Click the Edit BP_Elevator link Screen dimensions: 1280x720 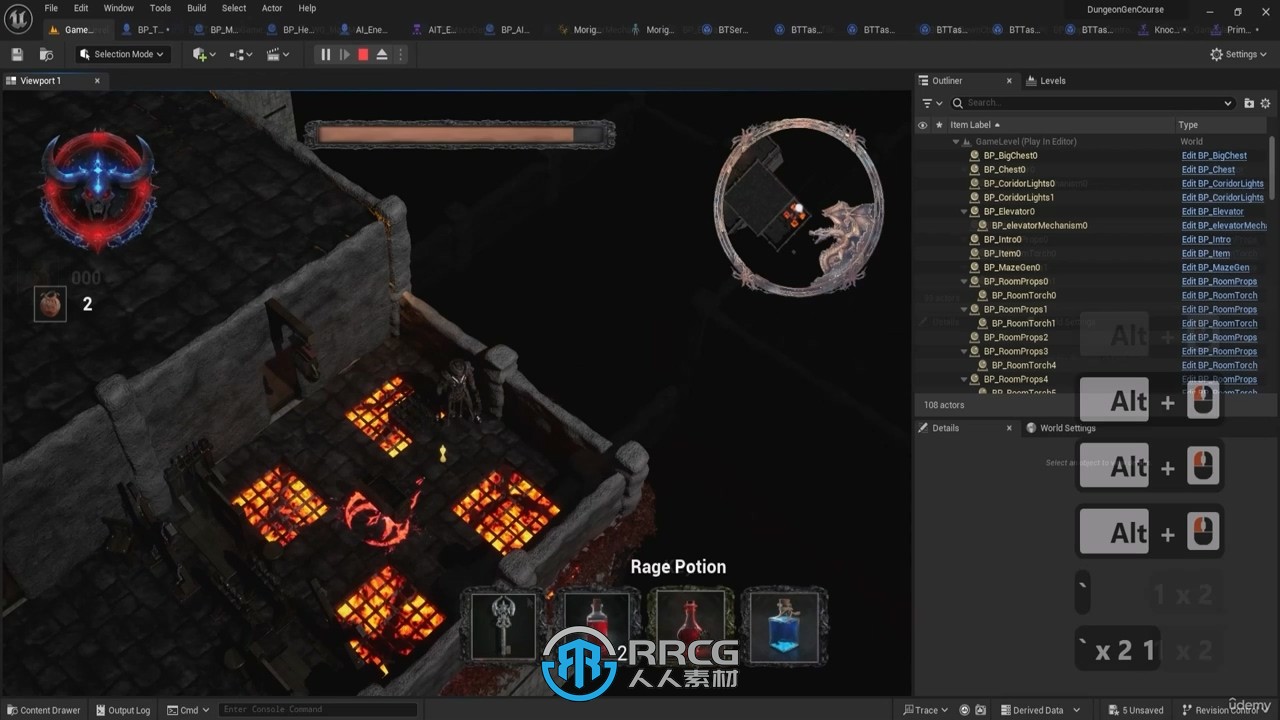click(x=1213, y=212)
